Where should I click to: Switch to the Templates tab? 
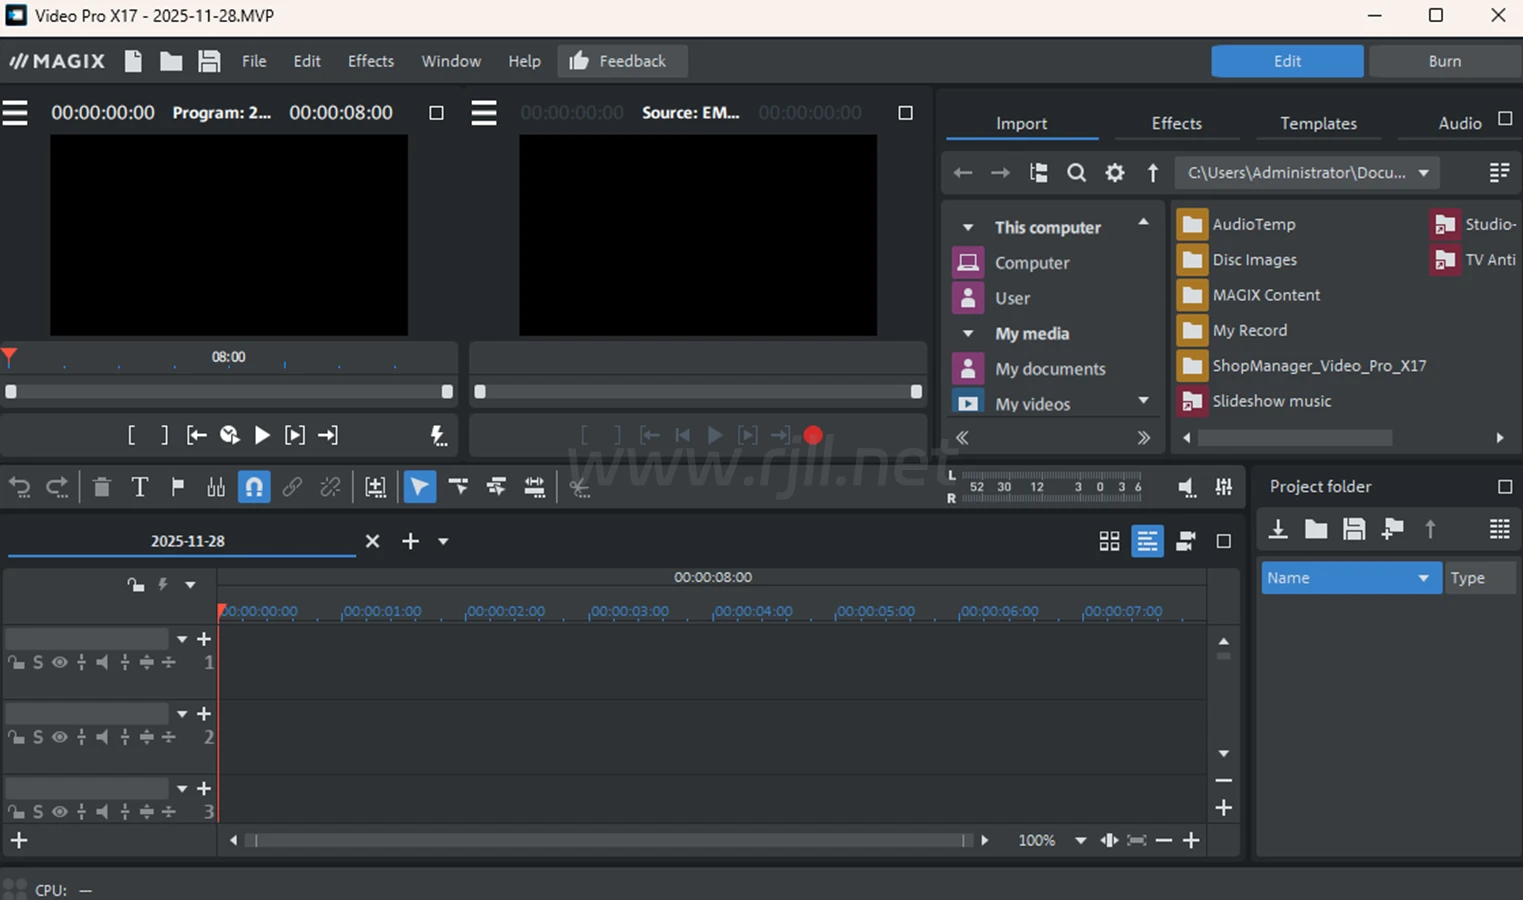(1318, 123)
